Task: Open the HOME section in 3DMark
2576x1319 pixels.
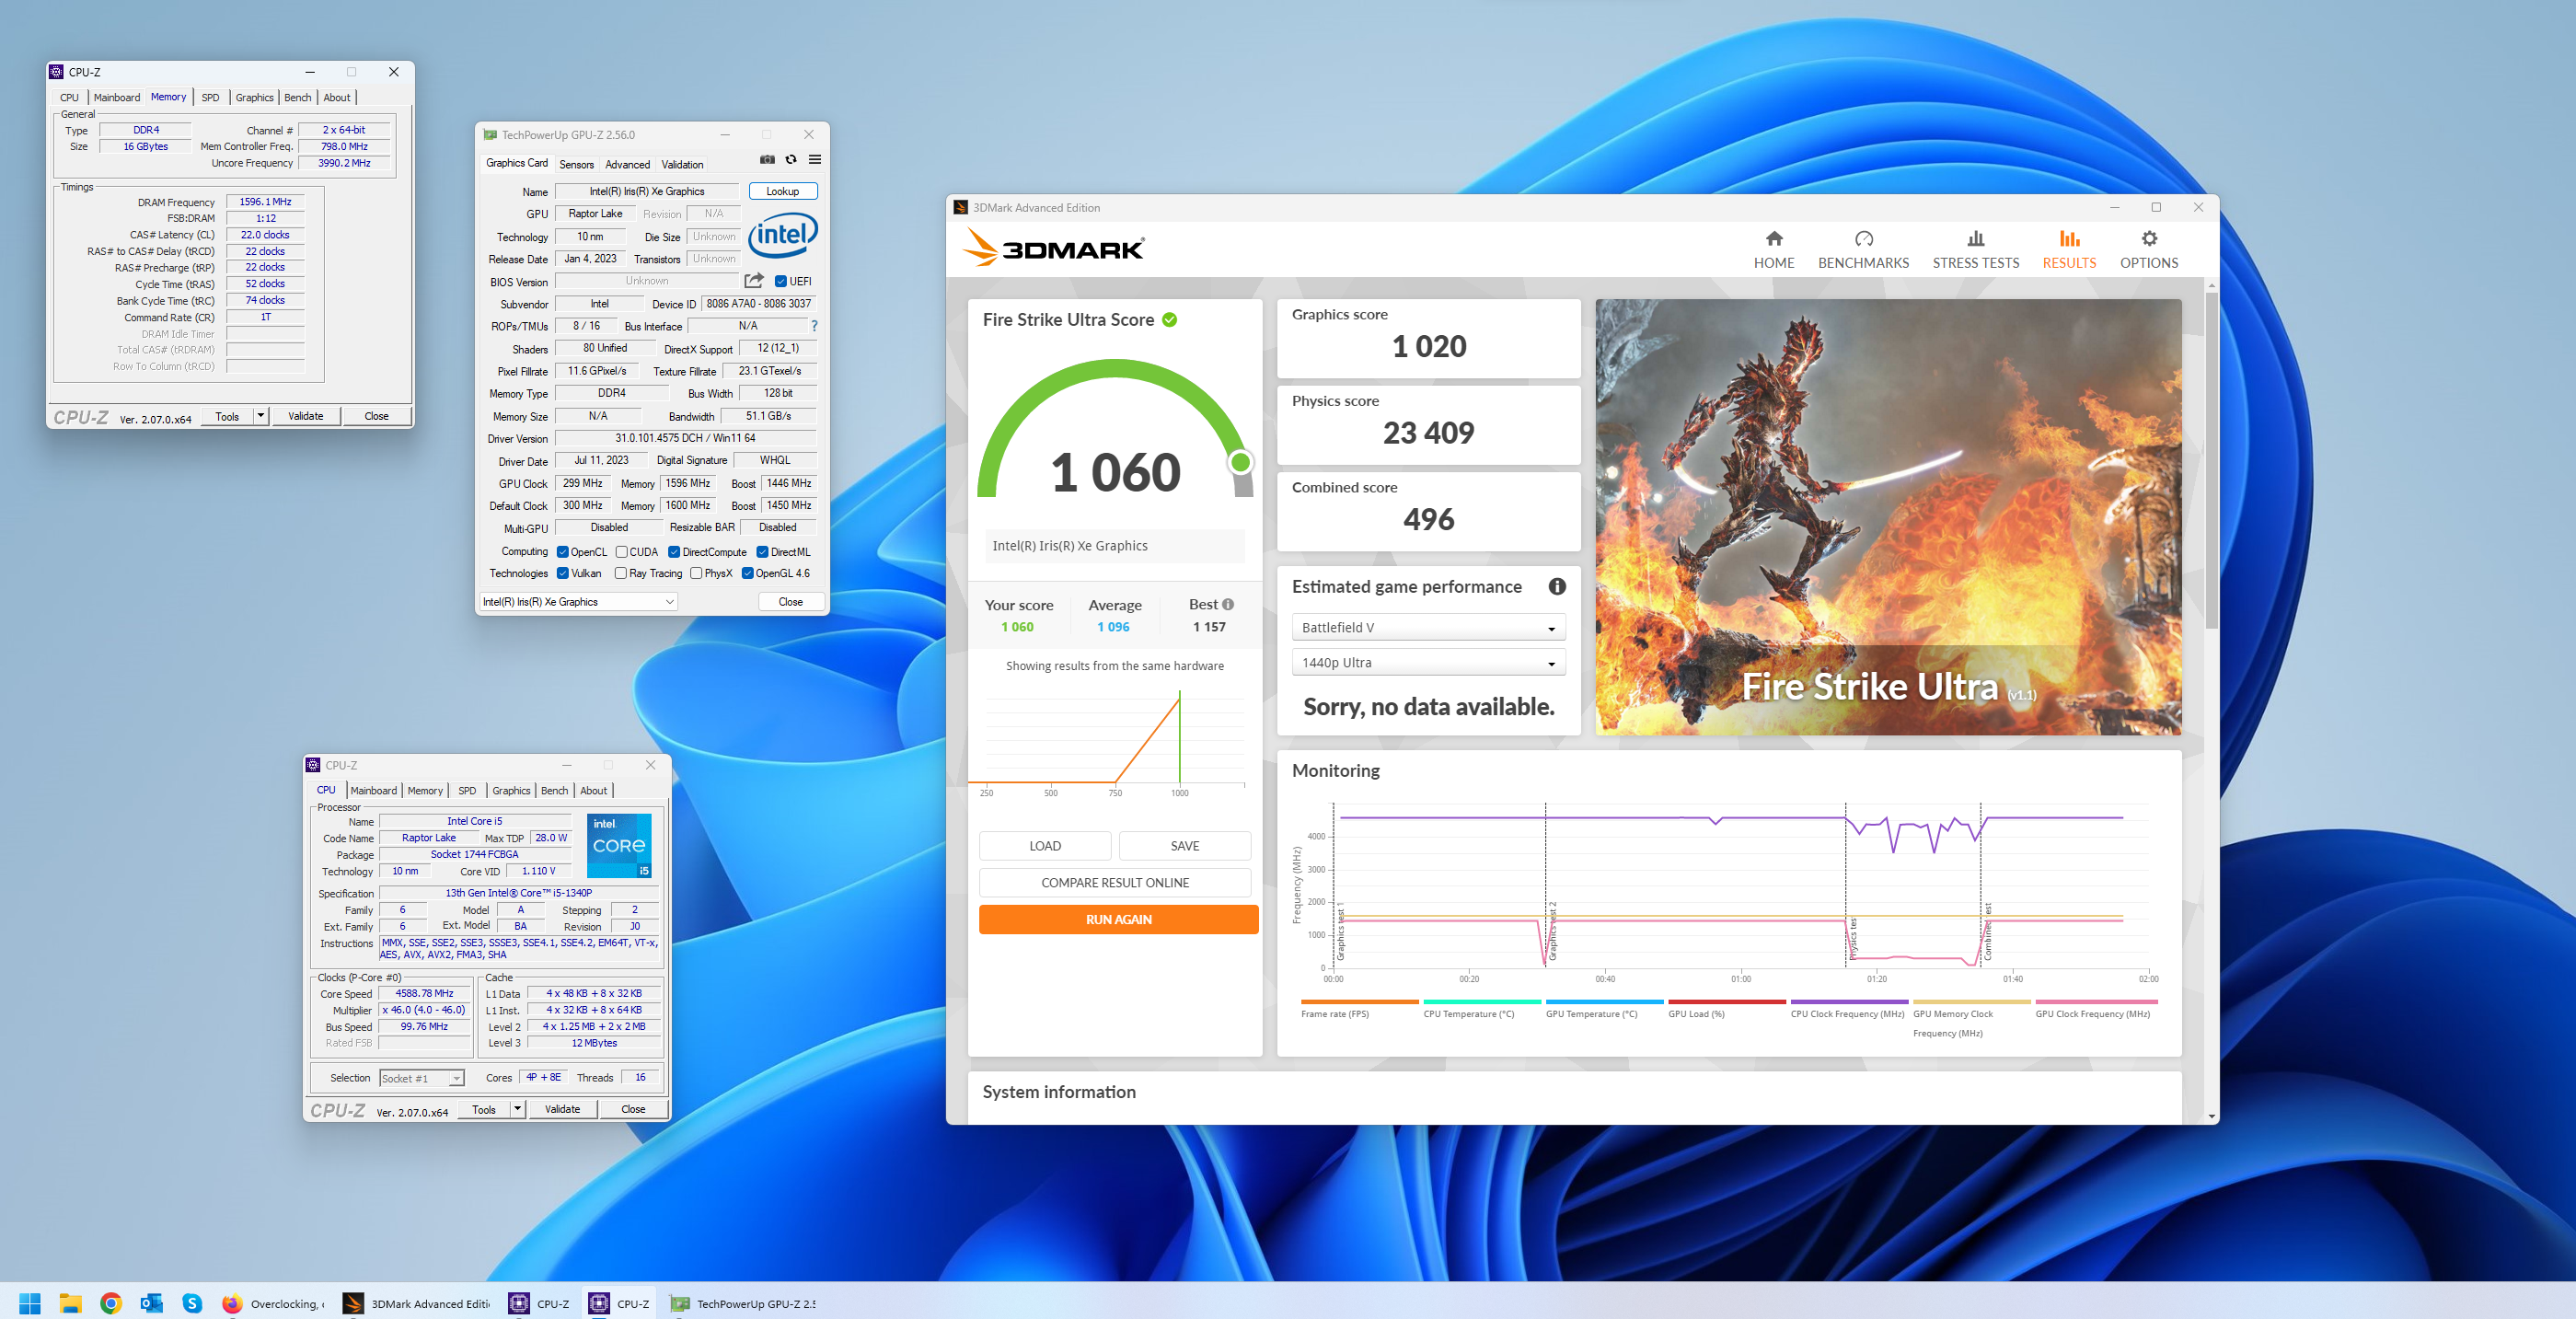Action: 1773,249
